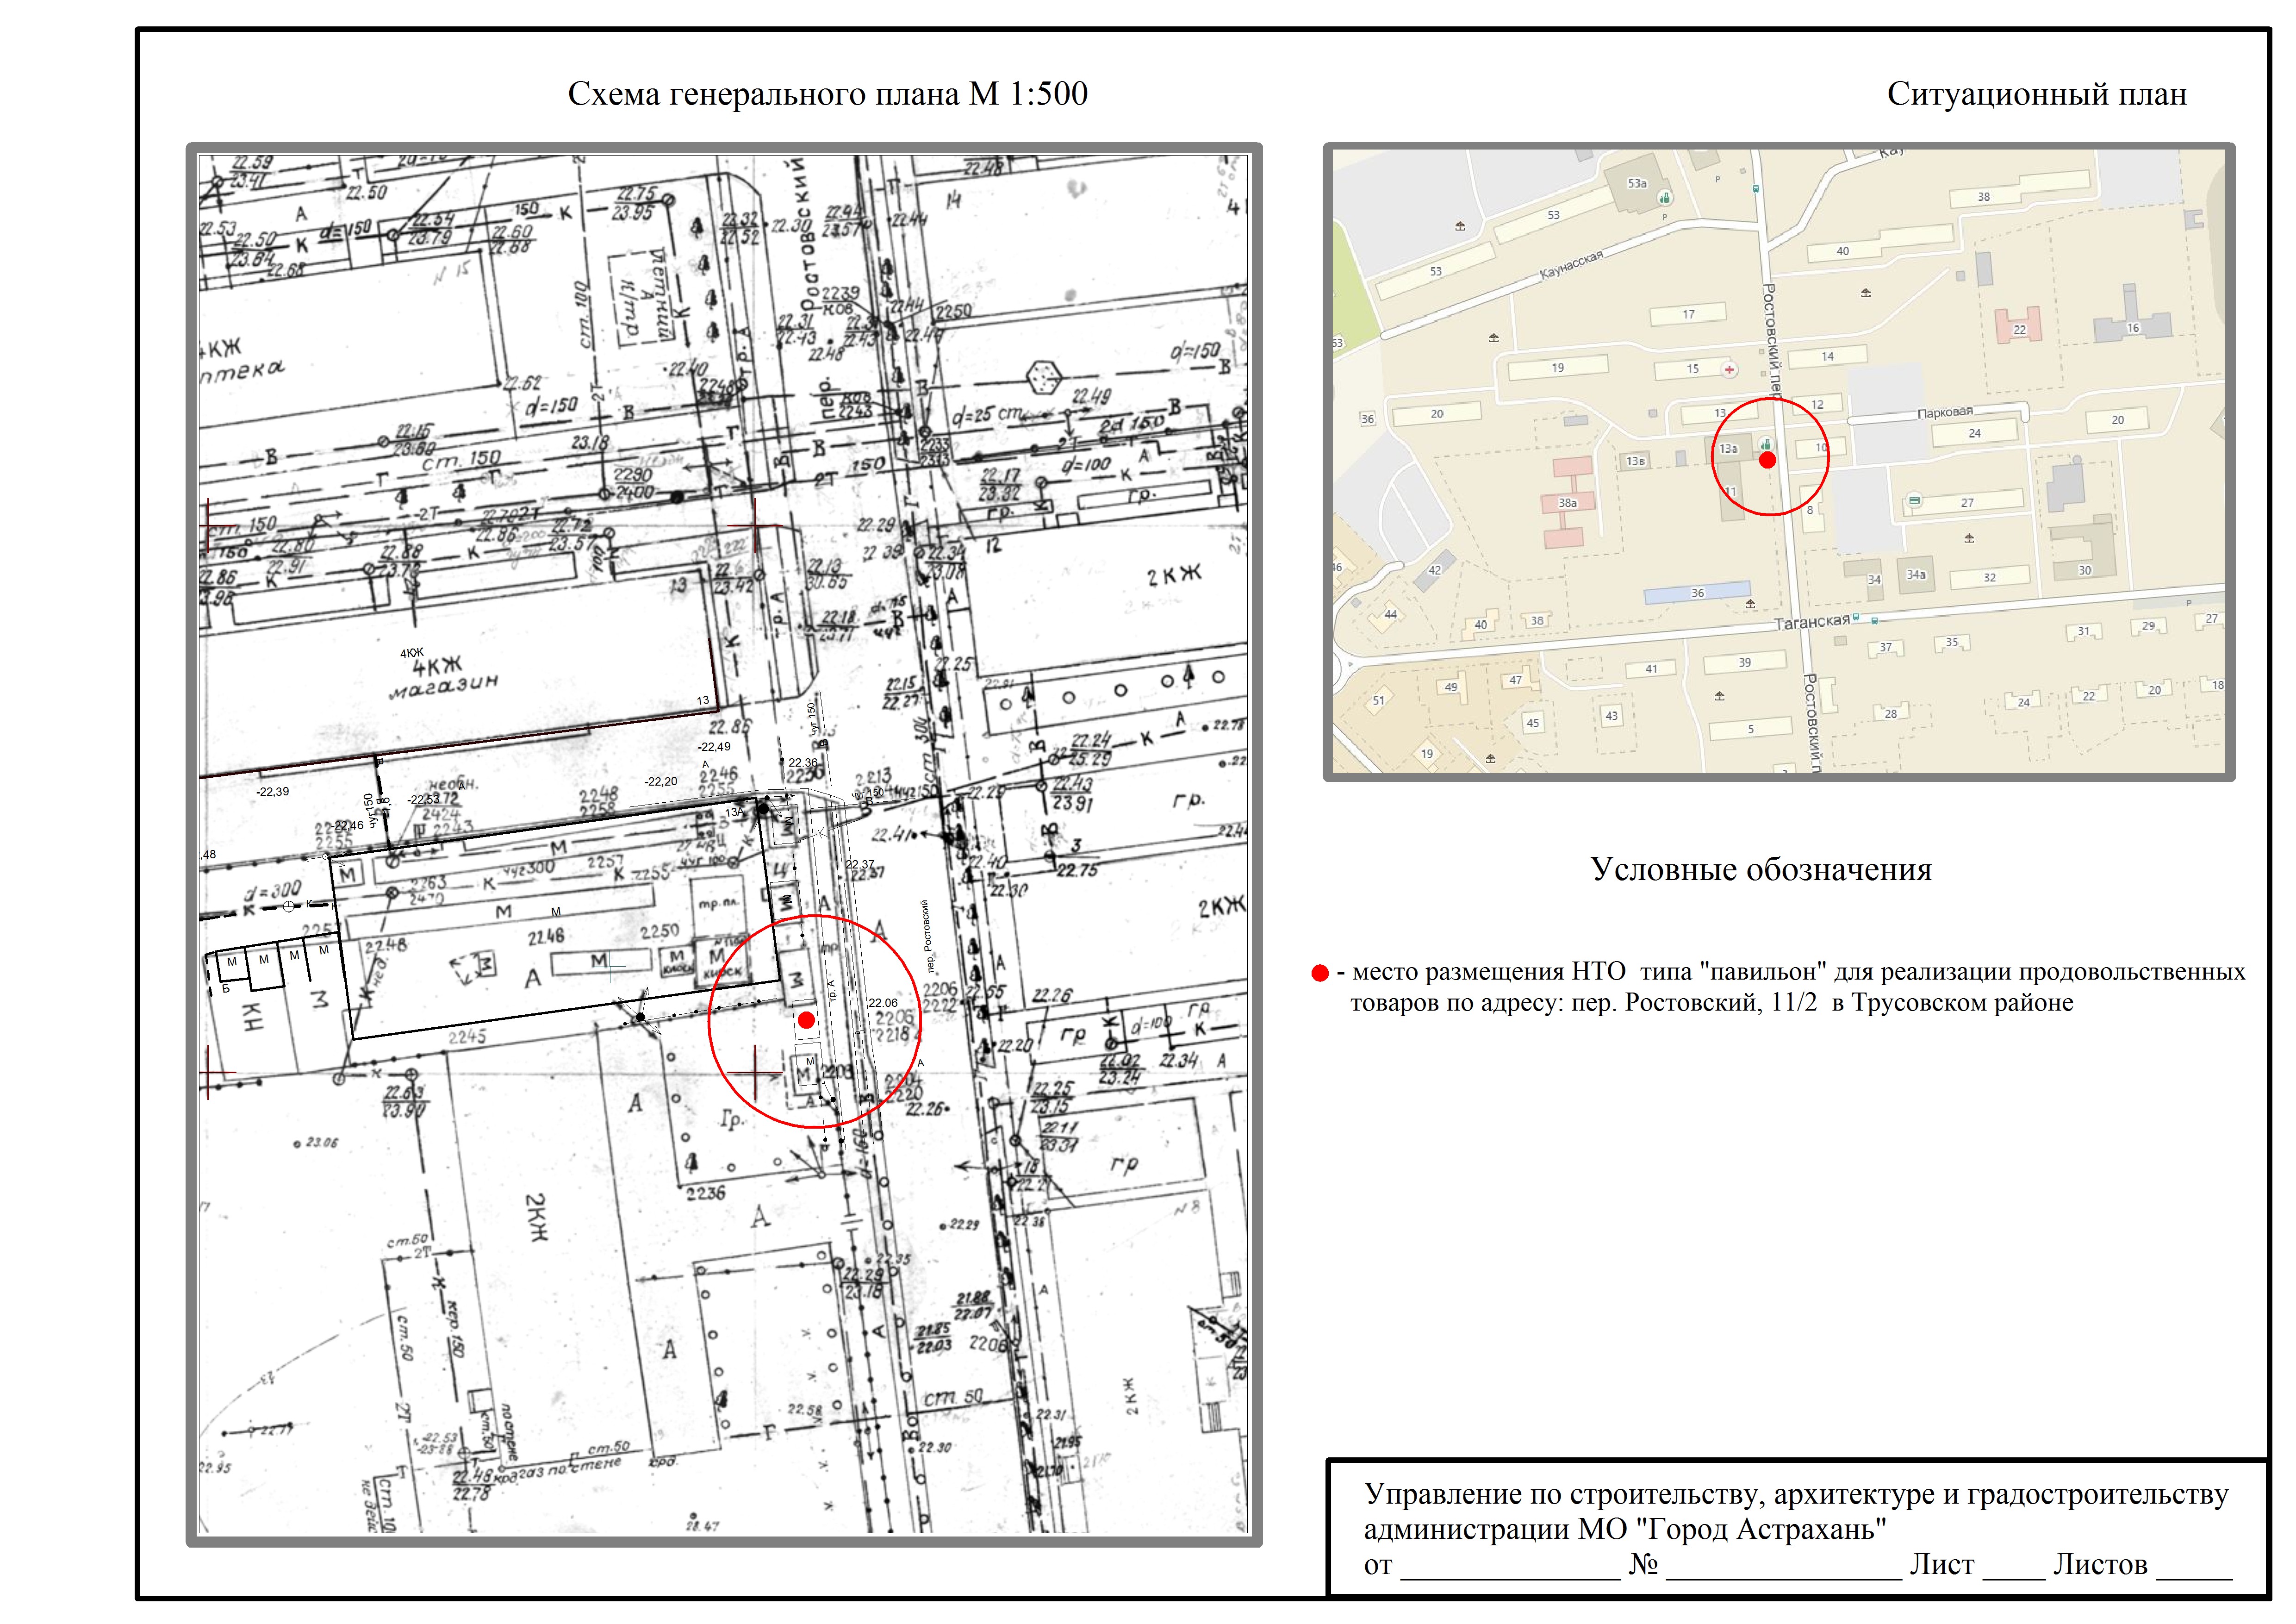Click the Таганская street label on map
This screenshot has width=2296, height=1624.
(1811, 622)
